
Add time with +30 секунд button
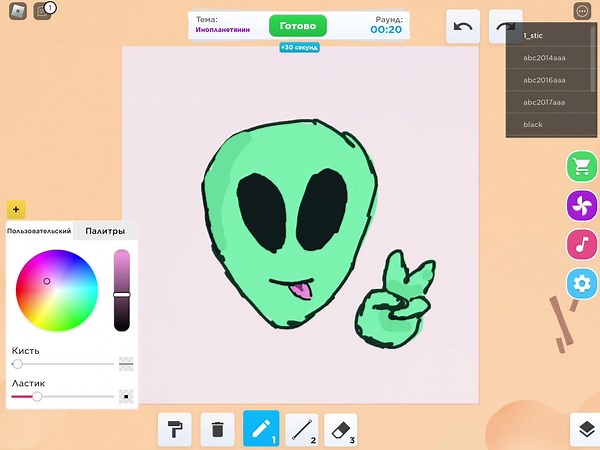(299, 47)
